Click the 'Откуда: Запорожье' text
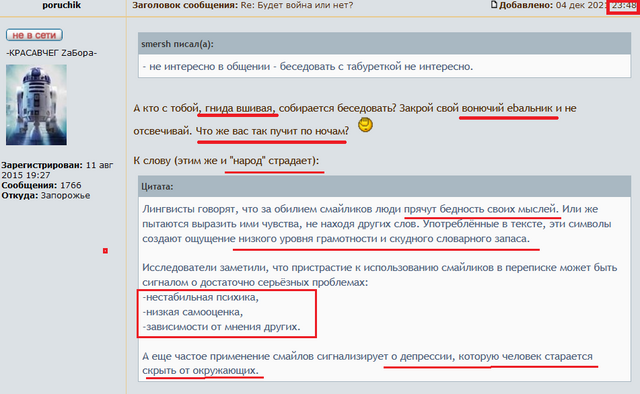Screen dimensions: 640x394 pyautogui.click(x=46, y=196)
